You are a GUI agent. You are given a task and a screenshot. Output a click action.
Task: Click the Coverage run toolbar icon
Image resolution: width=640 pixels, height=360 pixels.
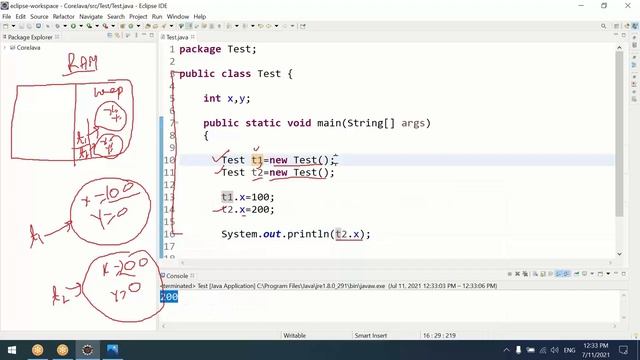(89, 26)
